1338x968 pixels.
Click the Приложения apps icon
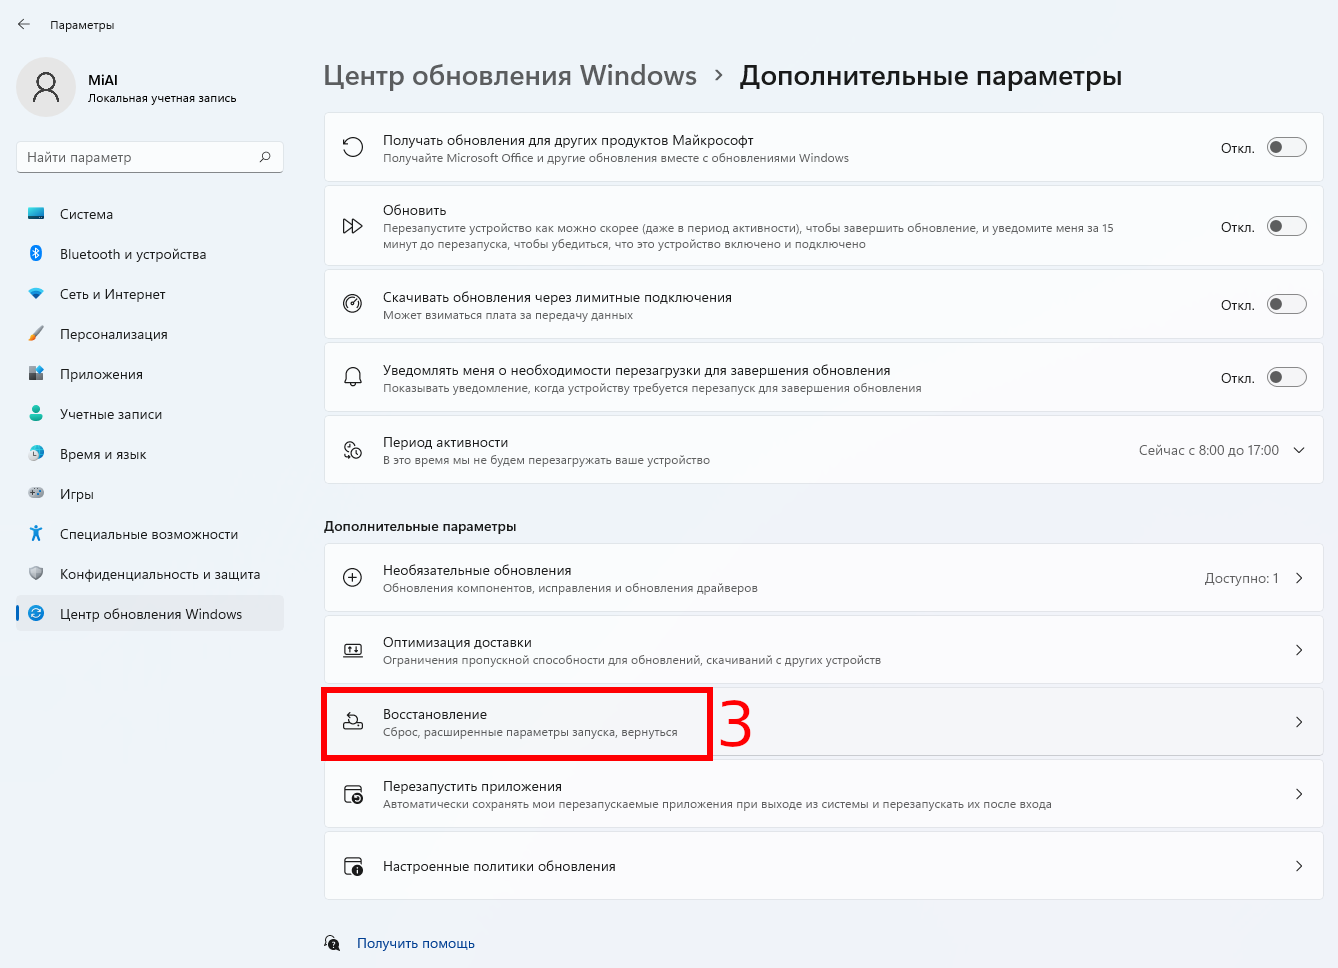36,374
